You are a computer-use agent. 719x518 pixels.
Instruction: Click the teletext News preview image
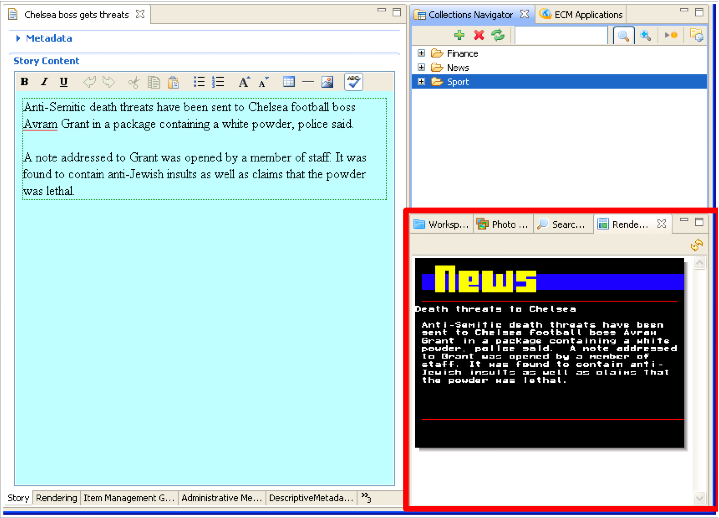click(549, 353)
